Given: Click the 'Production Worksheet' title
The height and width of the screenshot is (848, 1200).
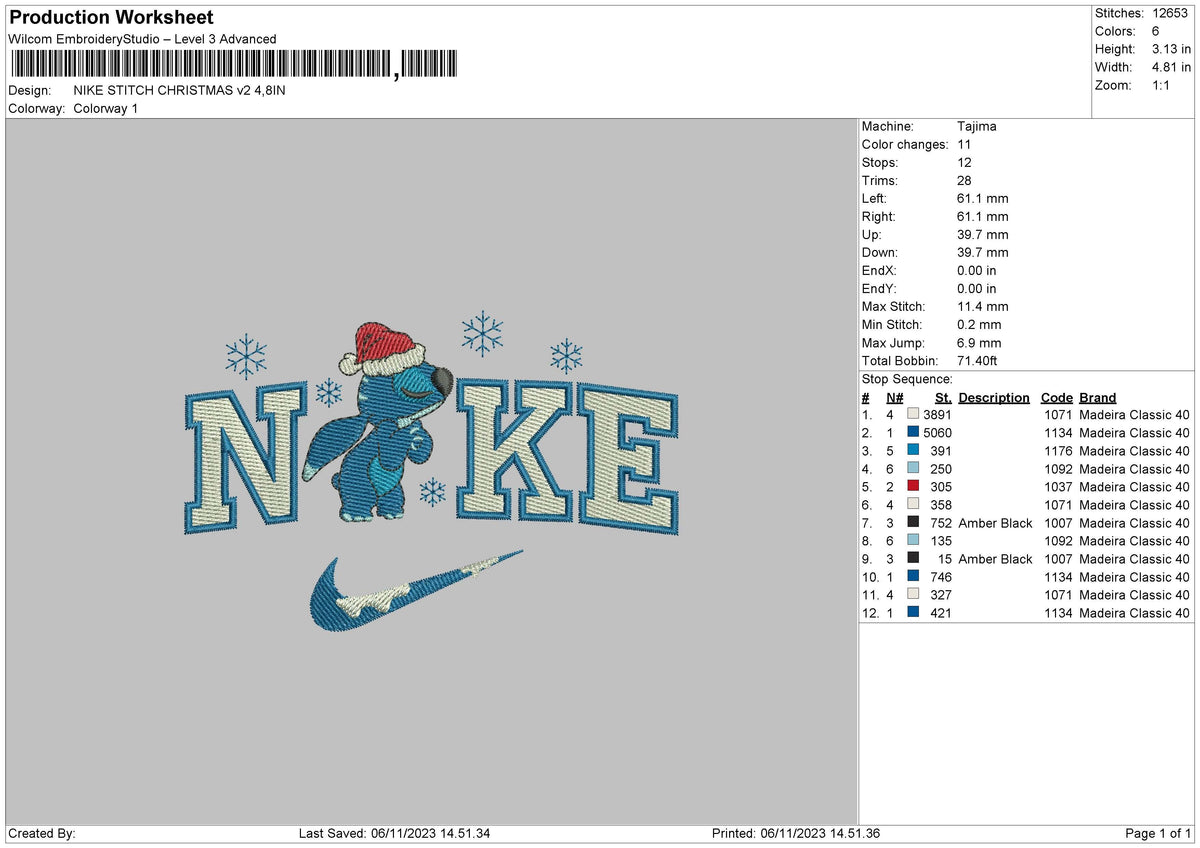Looking at the screenshot, I should [x=111, y=18].
